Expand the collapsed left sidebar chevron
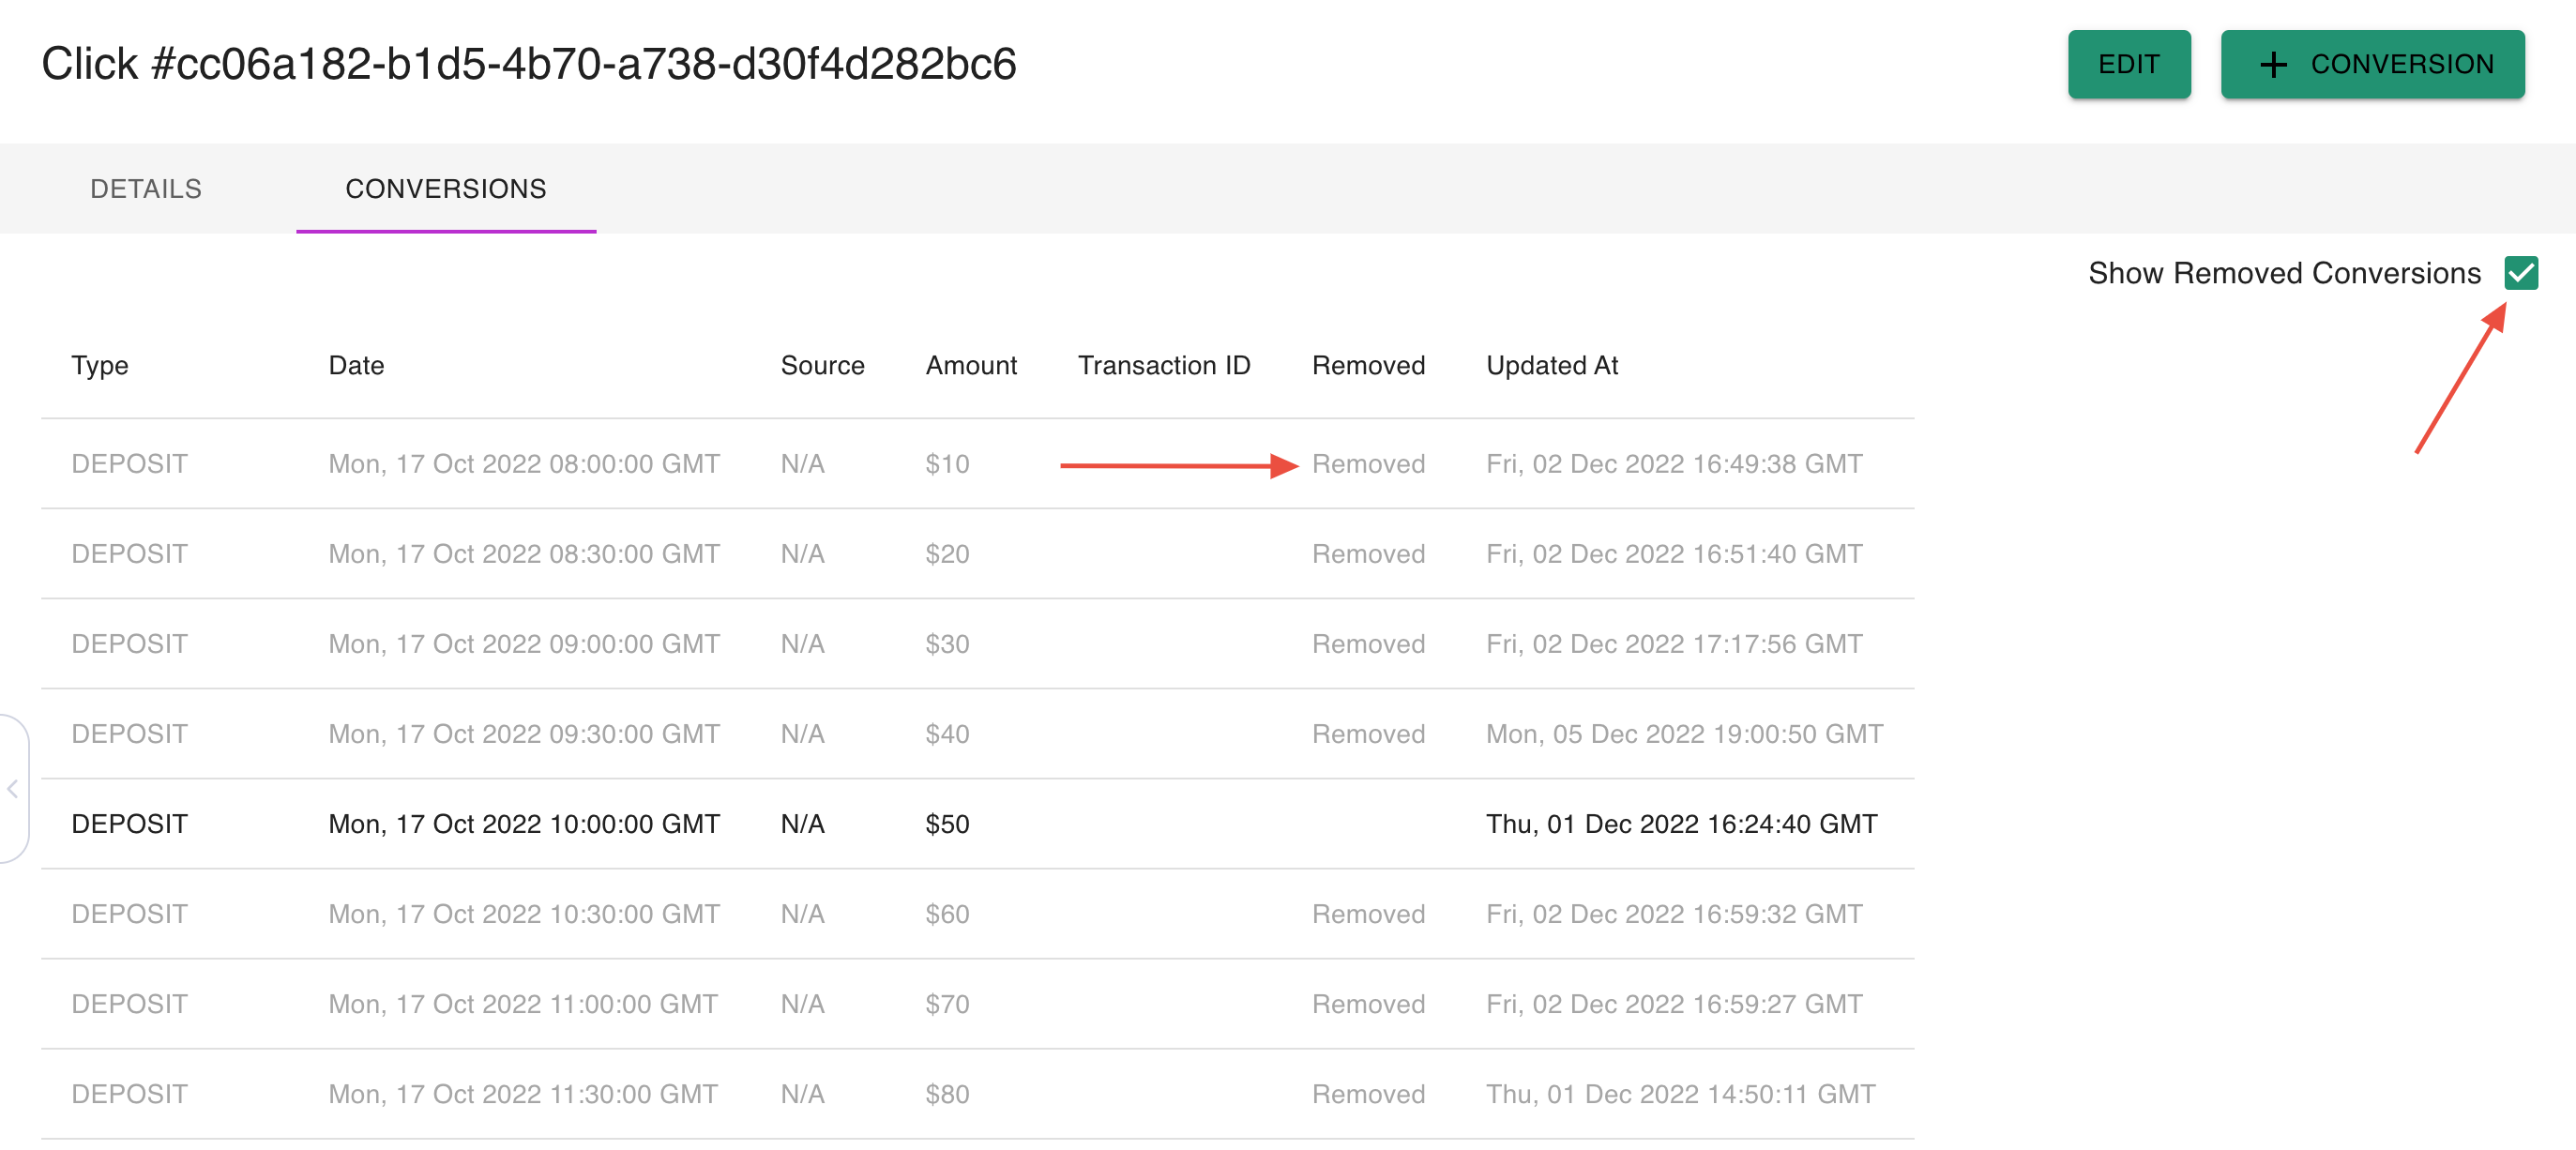 (13, 789)
